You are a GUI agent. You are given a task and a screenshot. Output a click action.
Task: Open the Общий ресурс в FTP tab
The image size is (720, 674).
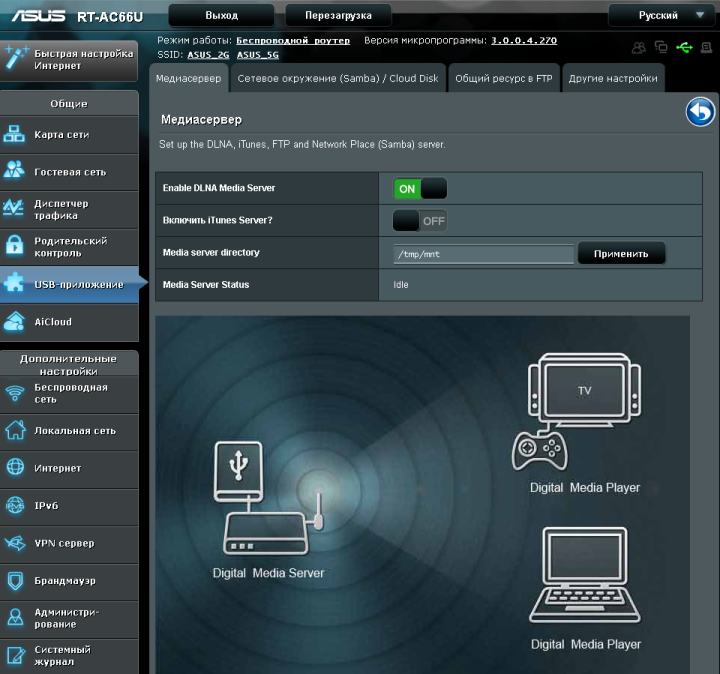[504, 79]
